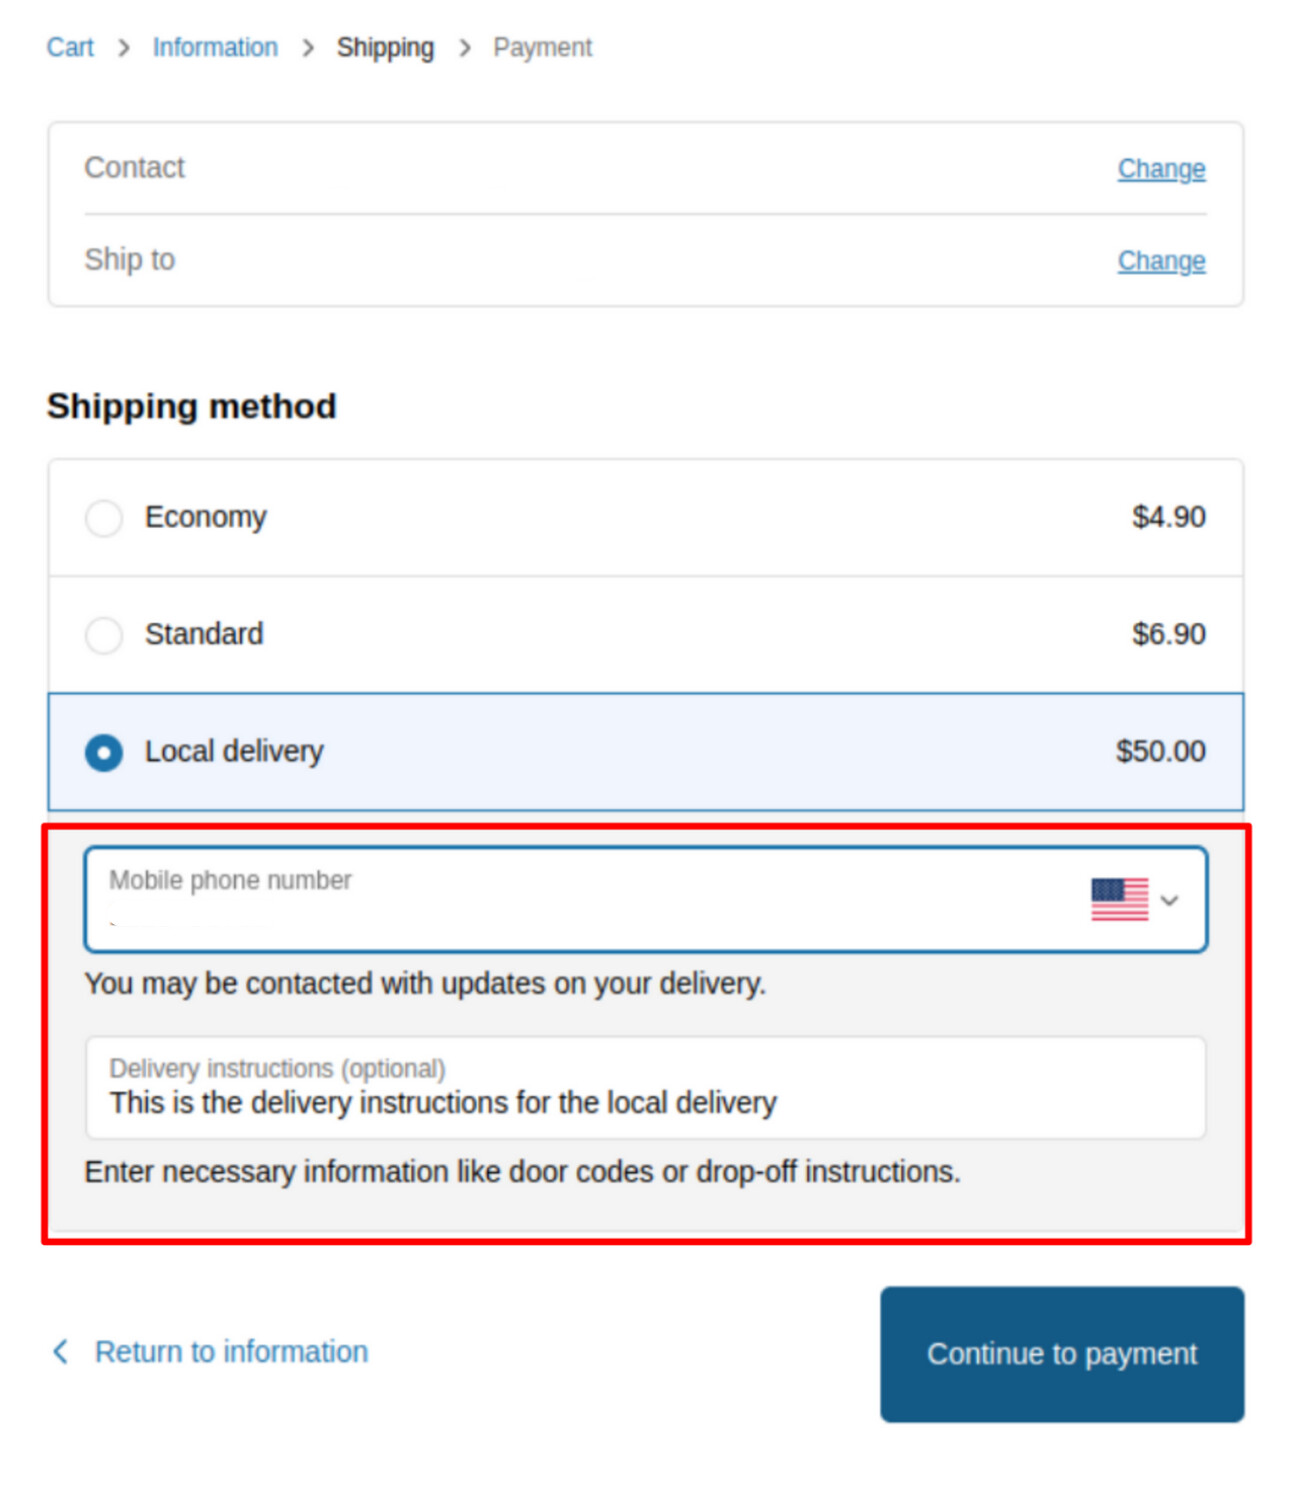Change the Ship to address
Viewport: 1299px width, 1487px height.
tap(1161, 261)
